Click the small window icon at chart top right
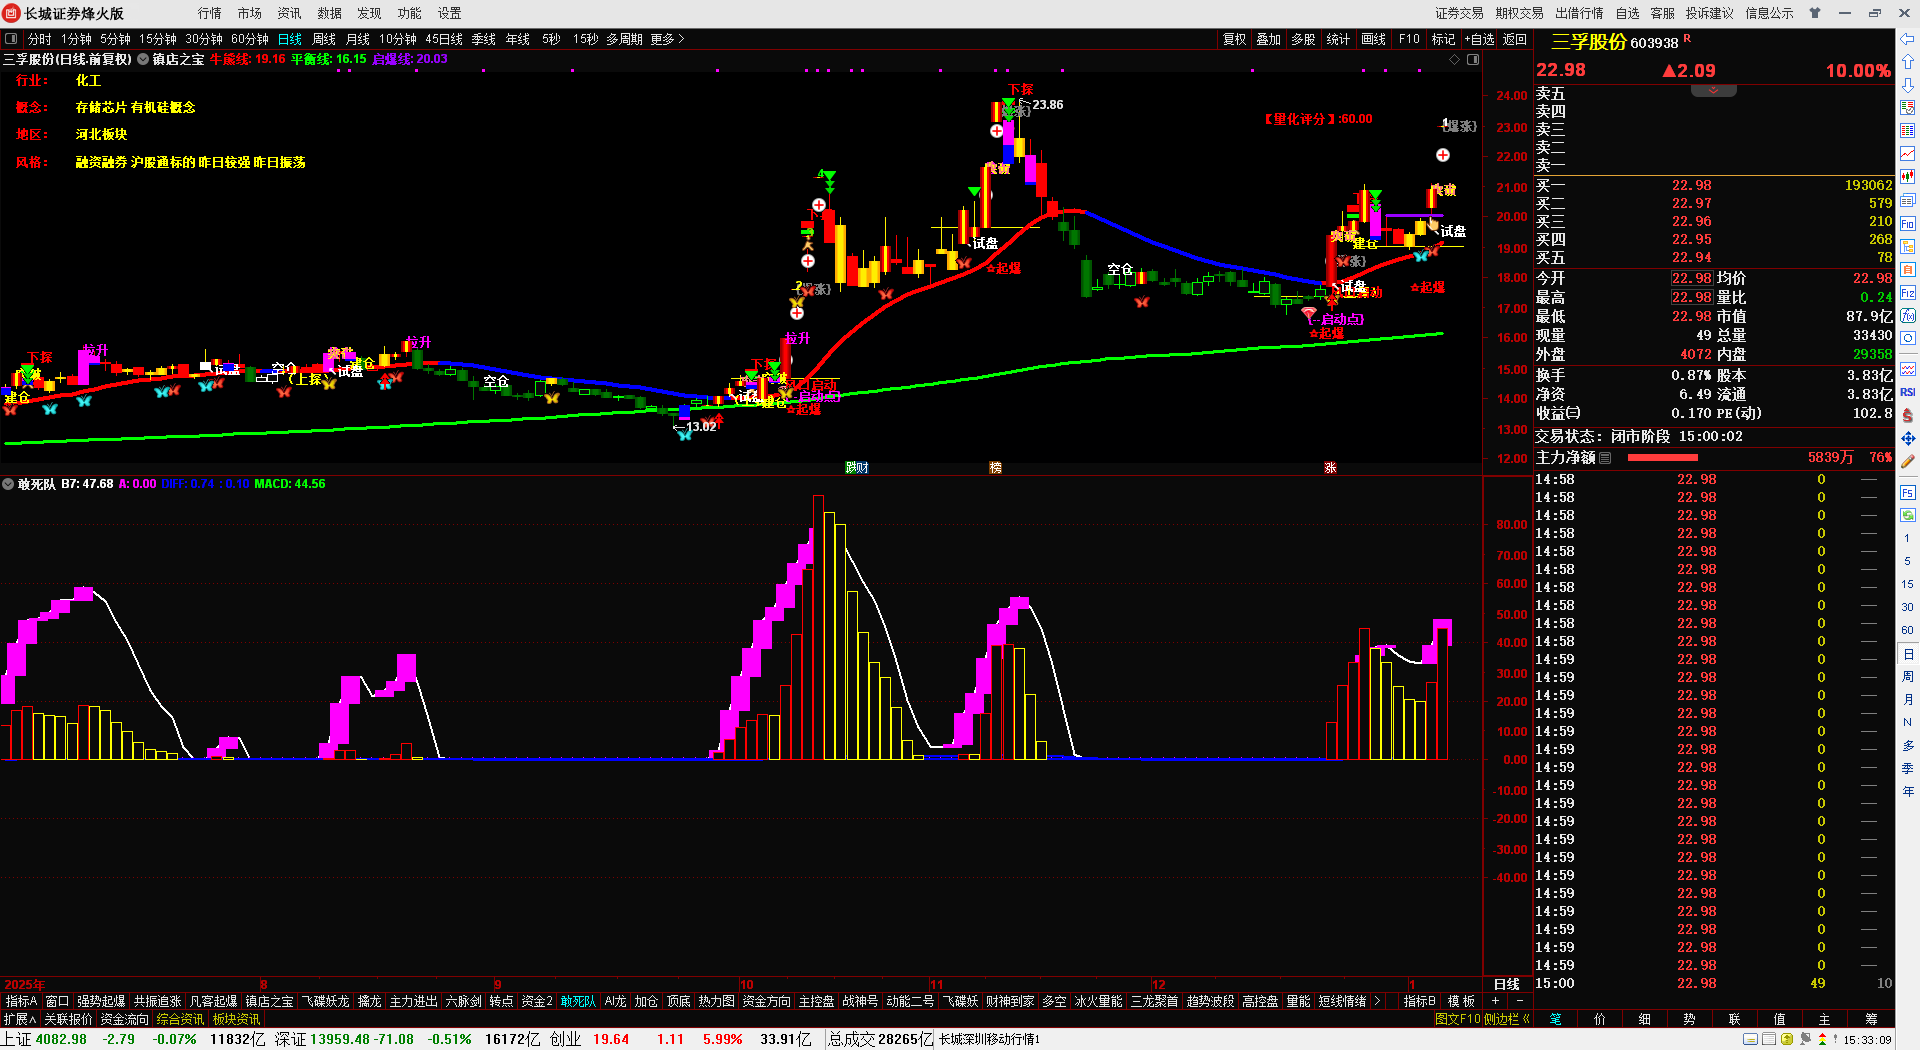This screenshot has height=1050, width=1920. pyautogui.click(x=1473, y=59)
